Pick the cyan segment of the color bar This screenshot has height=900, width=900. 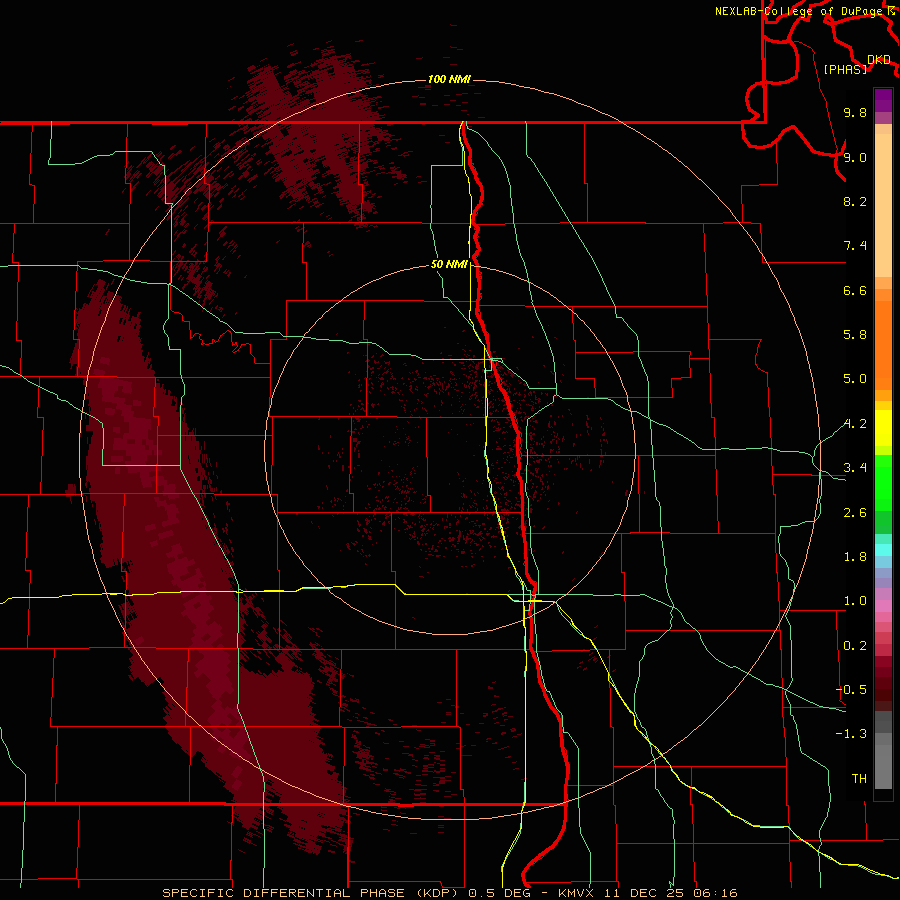(883, 550)
